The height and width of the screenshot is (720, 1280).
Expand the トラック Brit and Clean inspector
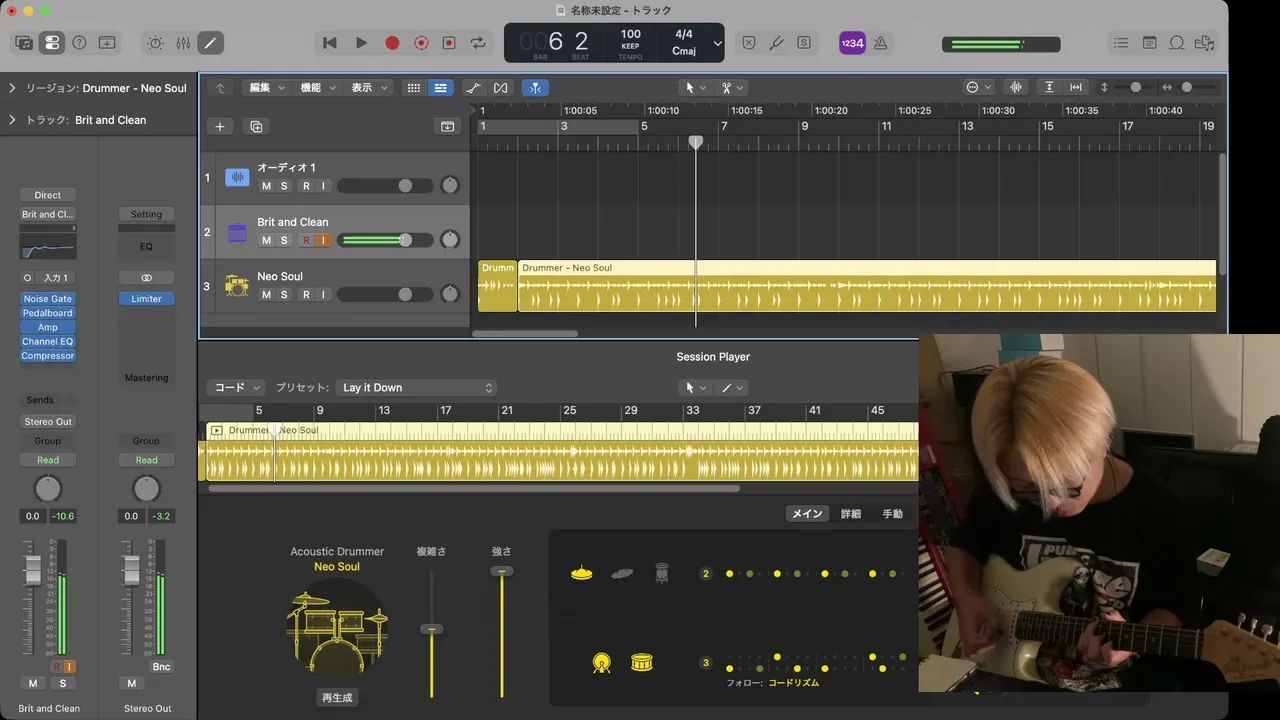click(x=12, y=120)
